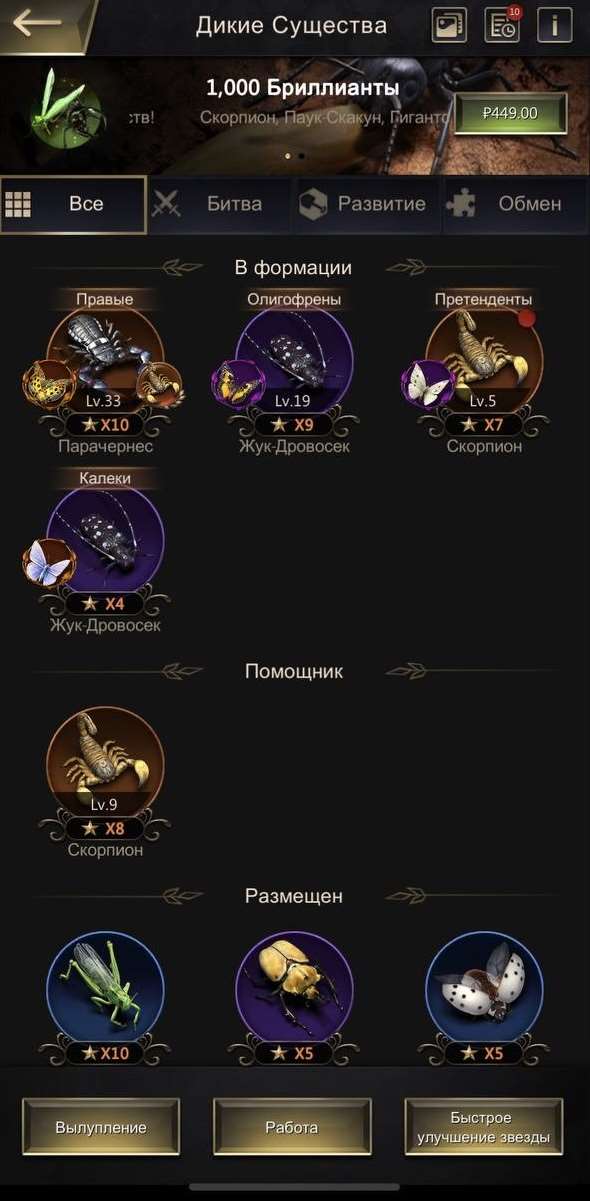Tap the white butterfly badge on Претенденты
This screenshot has height=1201, width=590.
coord(429,385)
